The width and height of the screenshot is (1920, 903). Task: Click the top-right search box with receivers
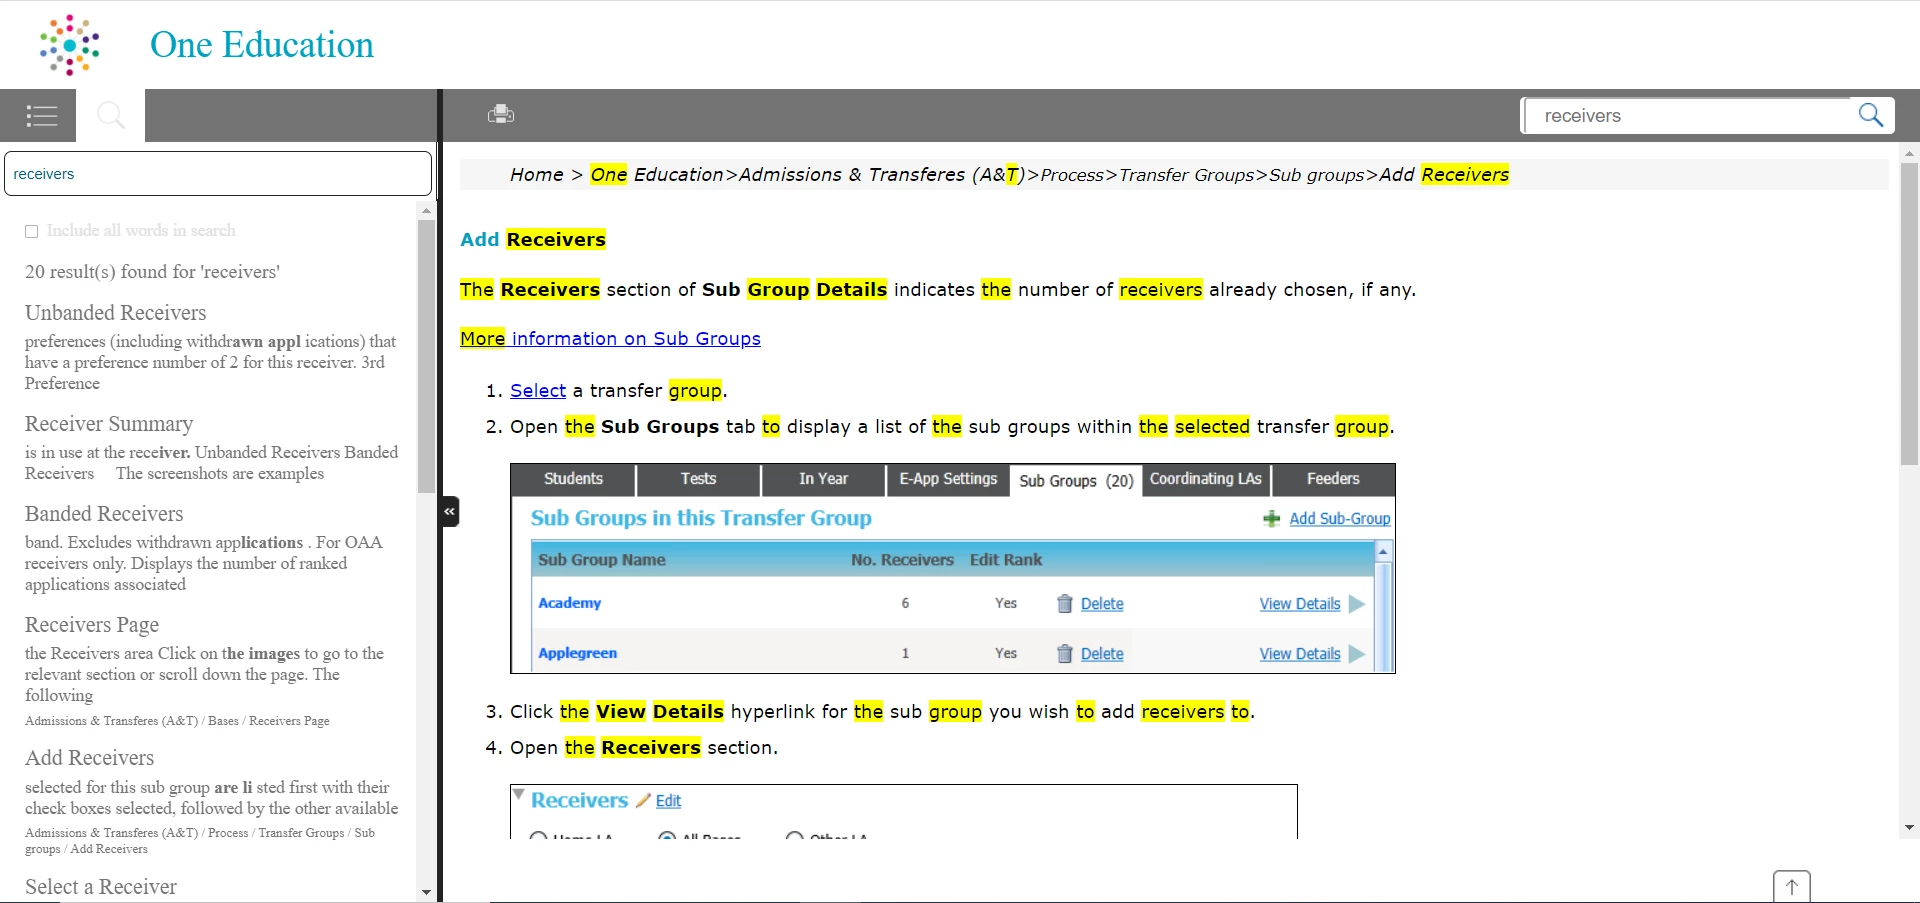tap(1690, 116)
